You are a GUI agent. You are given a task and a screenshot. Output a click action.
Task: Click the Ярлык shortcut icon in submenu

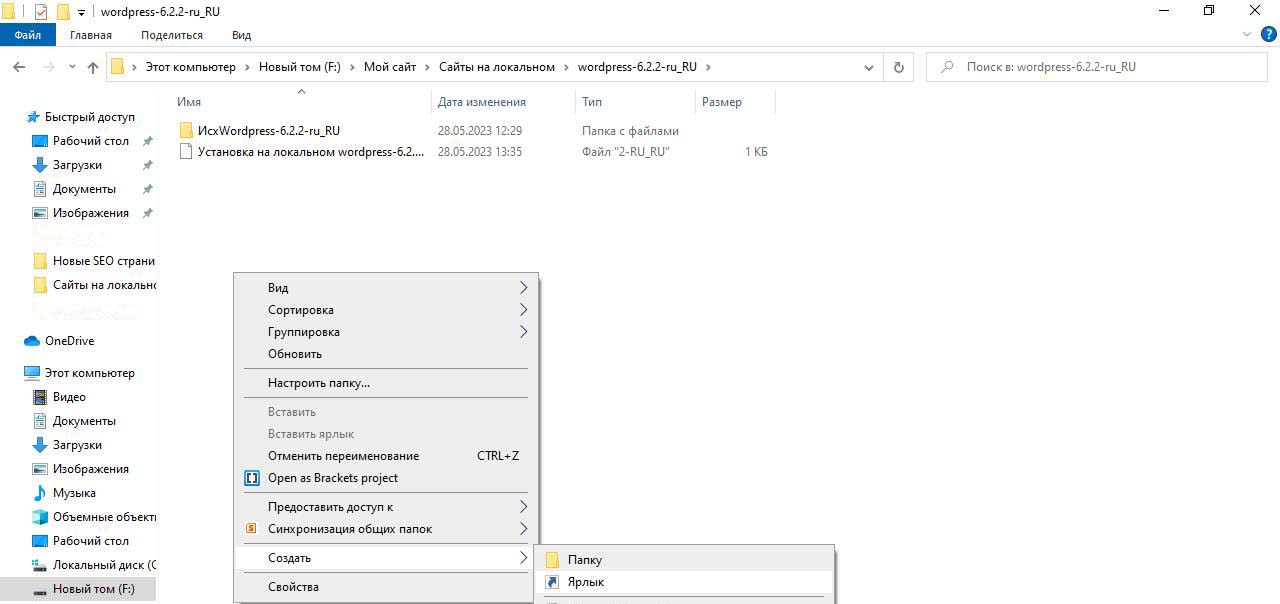pyautogui.click(x=552, y=582)
